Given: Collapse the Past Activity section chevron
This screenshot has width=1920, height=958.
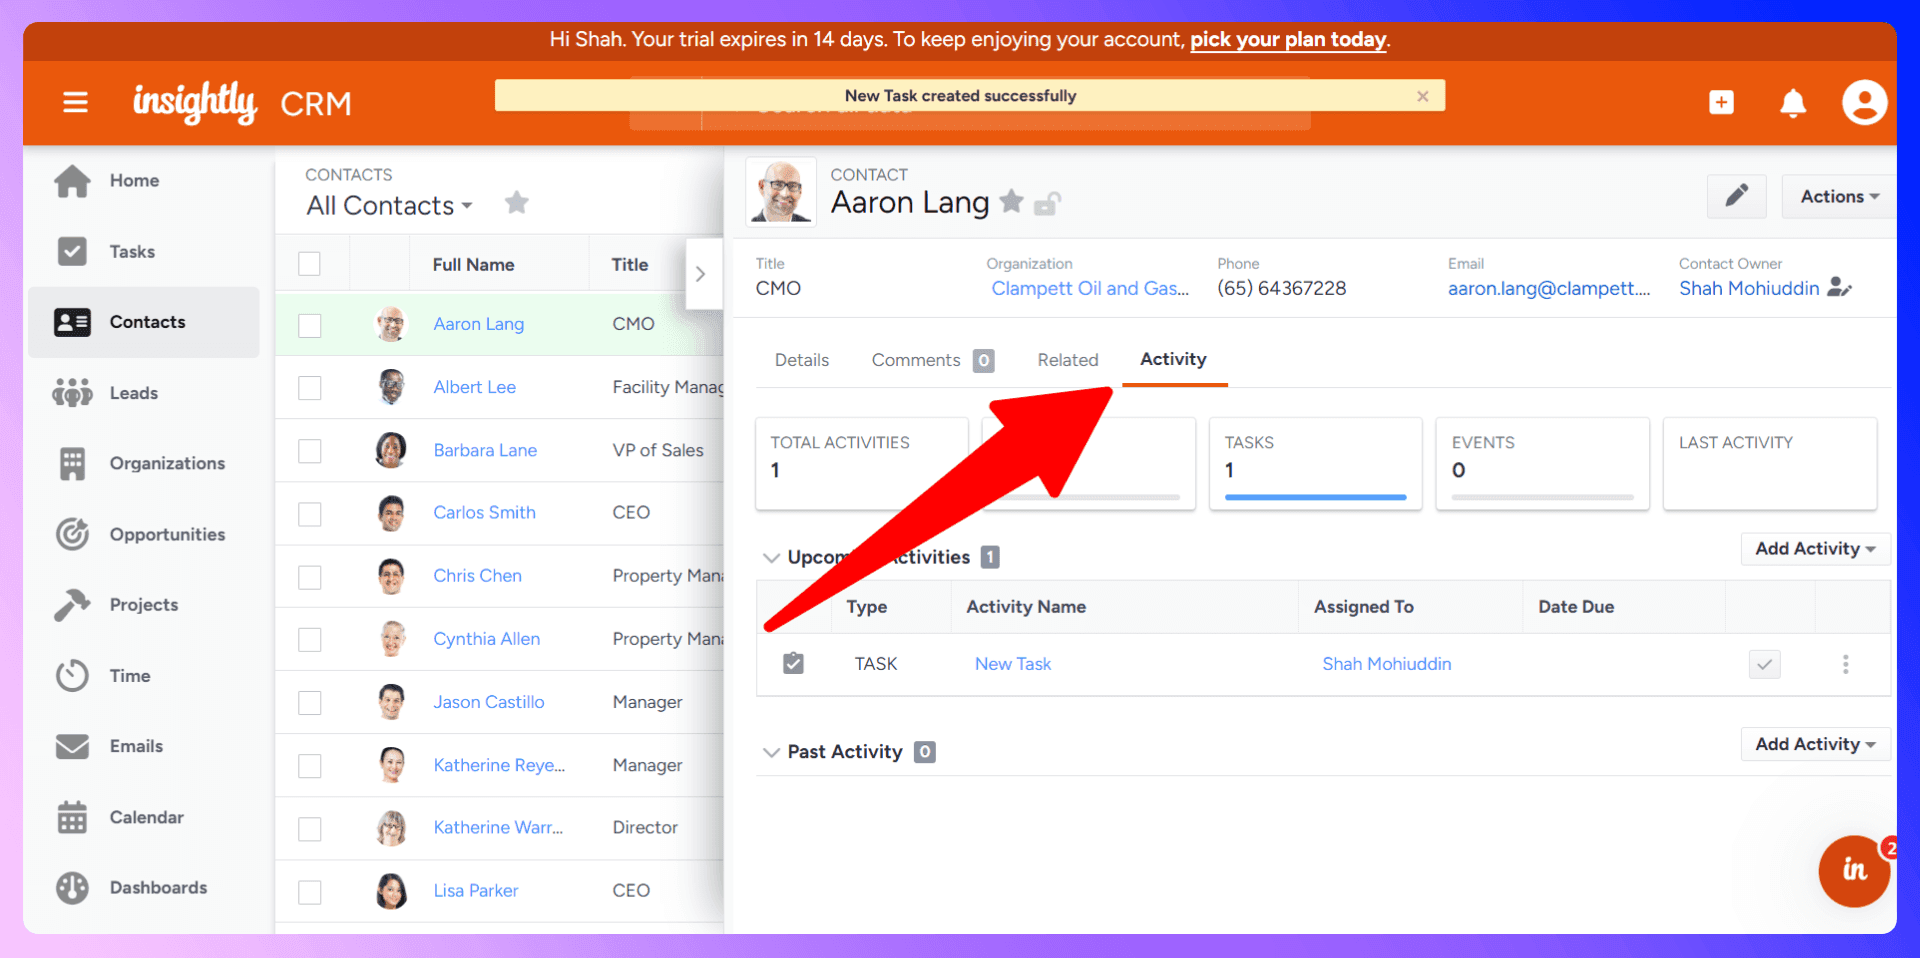Looking at the screenshot, I should coord(771,752).
